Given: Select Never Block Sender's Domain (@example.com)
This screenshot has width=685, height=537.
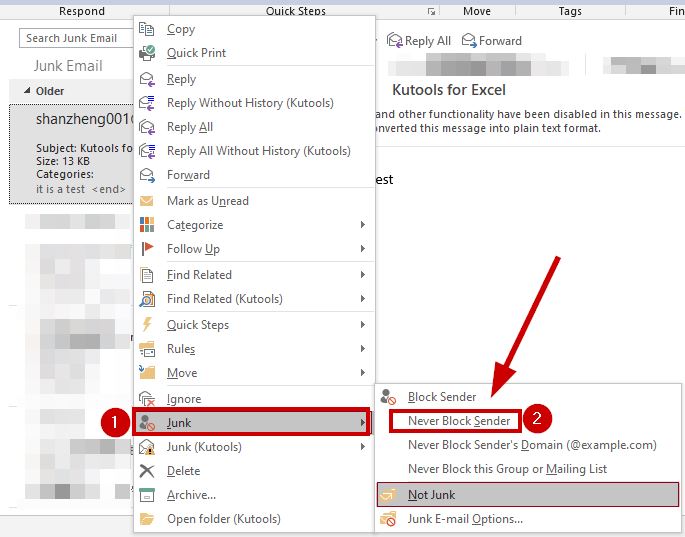Looking at the screenshot, I should point(528,445).
